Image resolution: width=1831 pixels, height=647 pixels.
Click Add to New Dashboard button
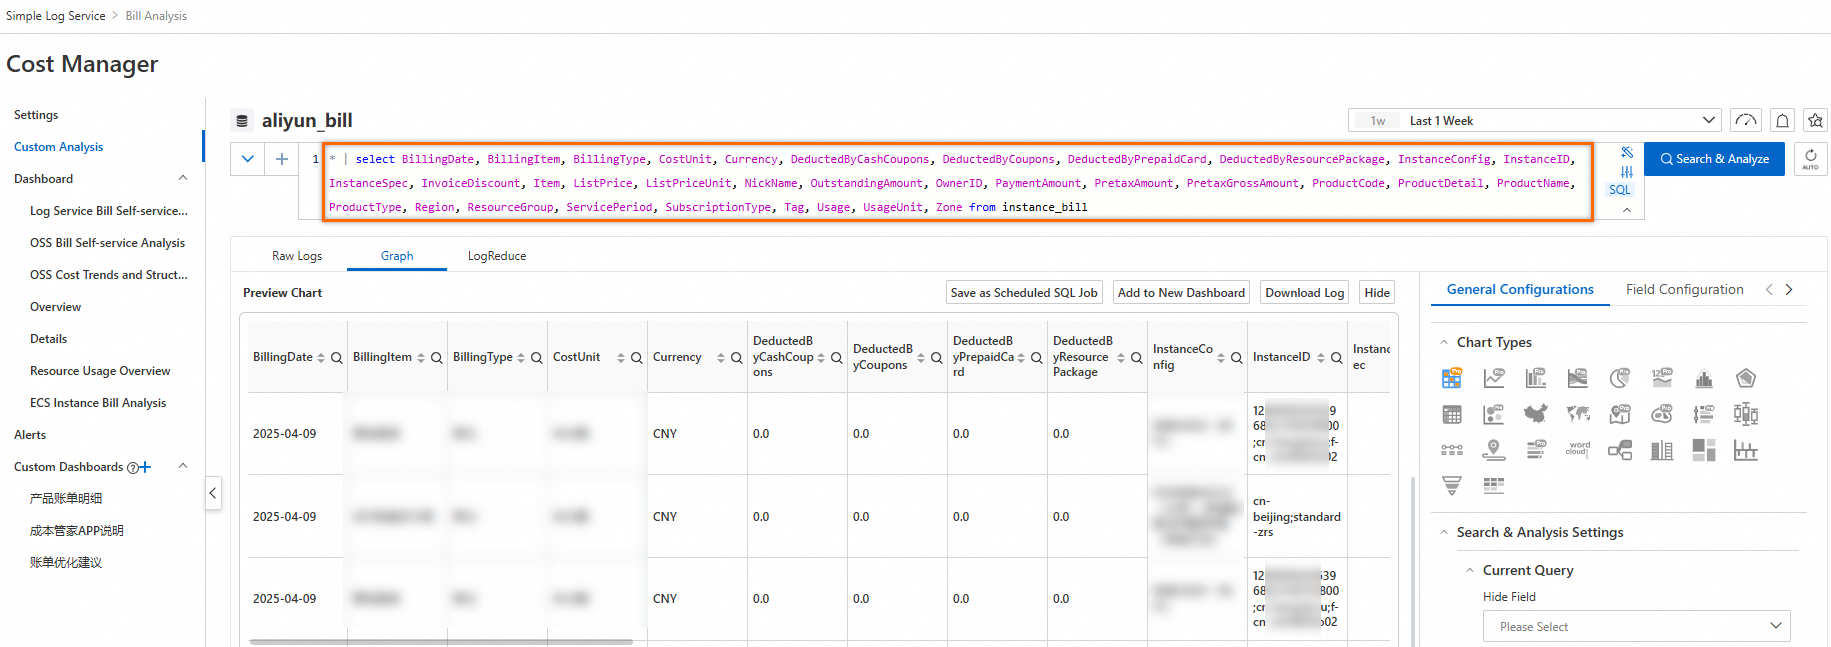tap(1181, 293)
